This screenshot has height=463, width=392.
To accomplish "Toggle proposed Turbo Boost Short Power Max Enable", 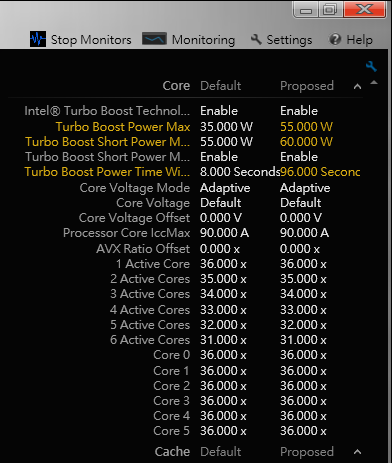I will click(x=299, y=157).
